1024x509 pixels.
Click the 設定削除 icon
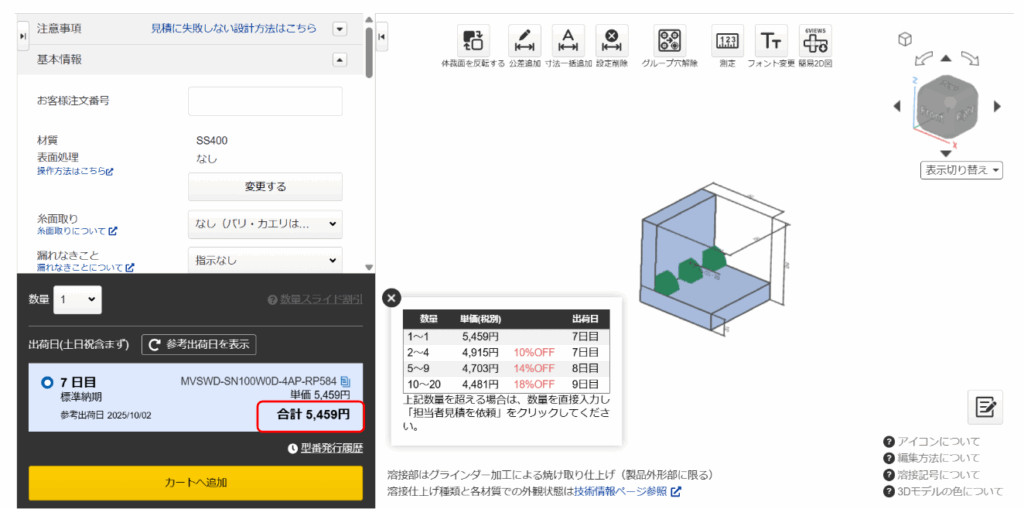[x=611, y=41]
